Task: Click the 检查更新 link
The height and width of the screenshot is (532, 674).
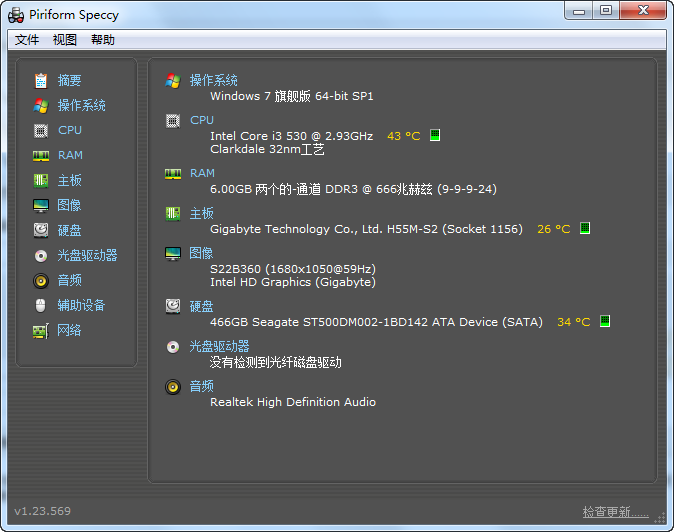Action: click(616, 512)
